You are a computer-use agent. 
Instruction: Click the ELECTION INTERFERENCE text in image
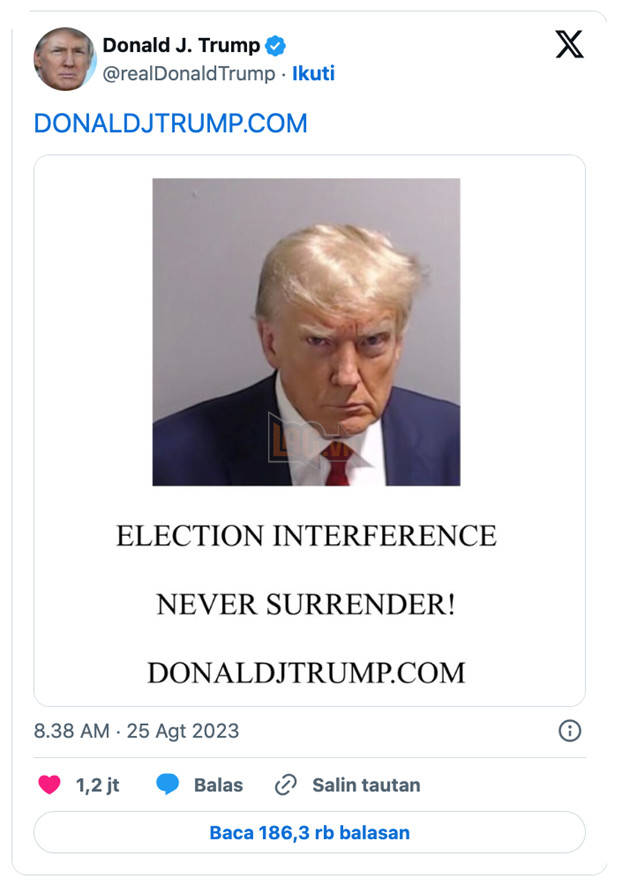click(306, 536)
